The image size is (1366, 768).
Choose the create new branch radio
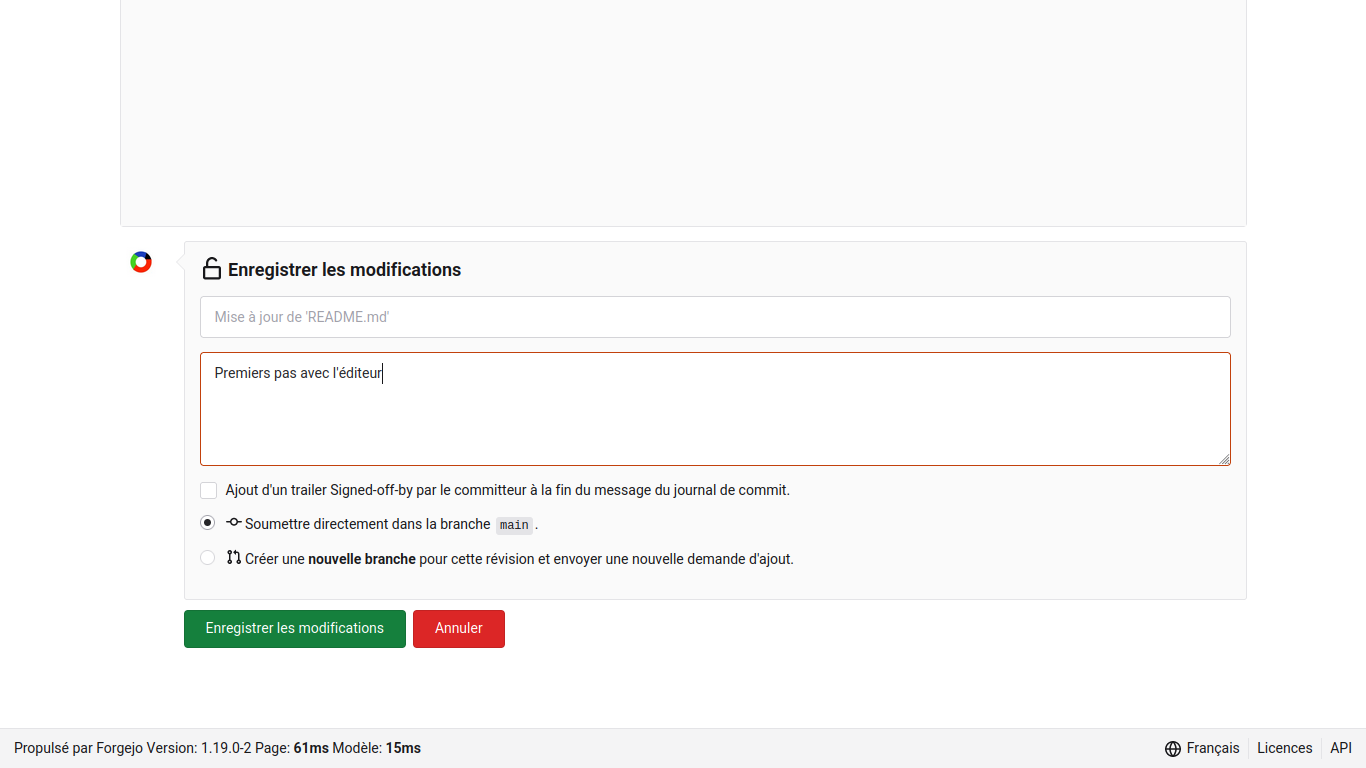[208, 558]
